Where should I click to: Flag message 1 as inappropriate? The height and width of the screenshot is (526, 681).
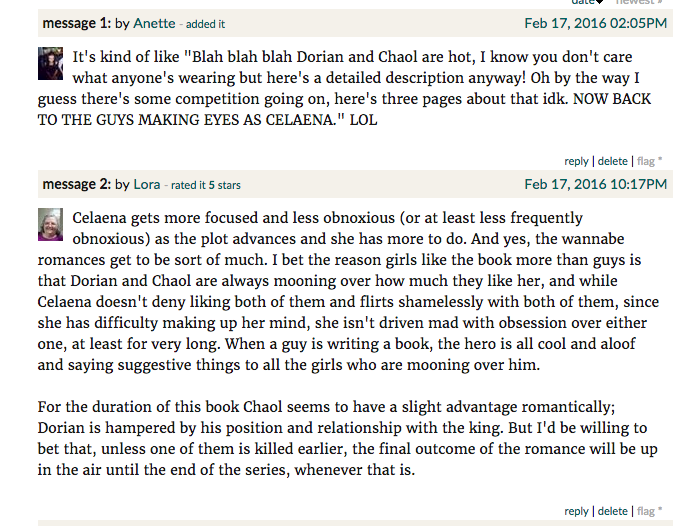645,160
